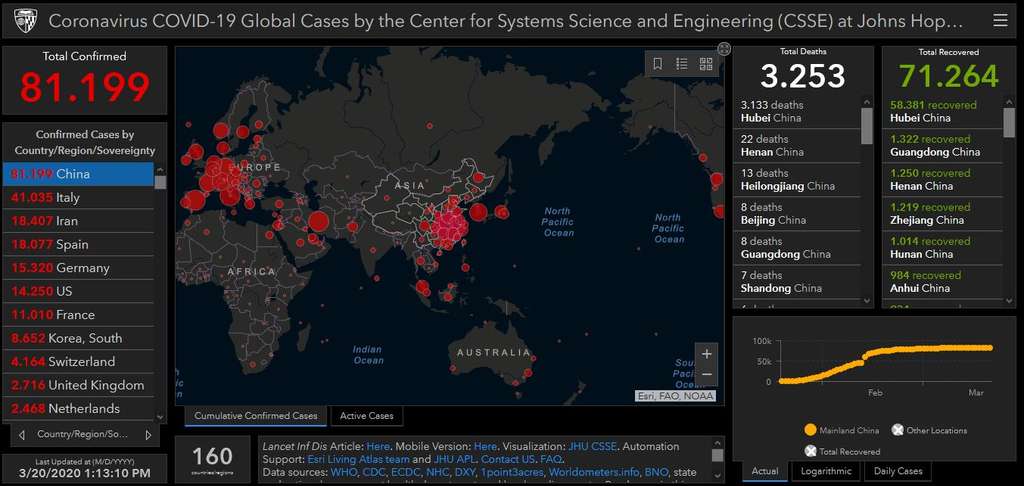The height and width of the screenshot is (486, 1024).
Task: Zoom out on the map
Action: coord(707,375)
